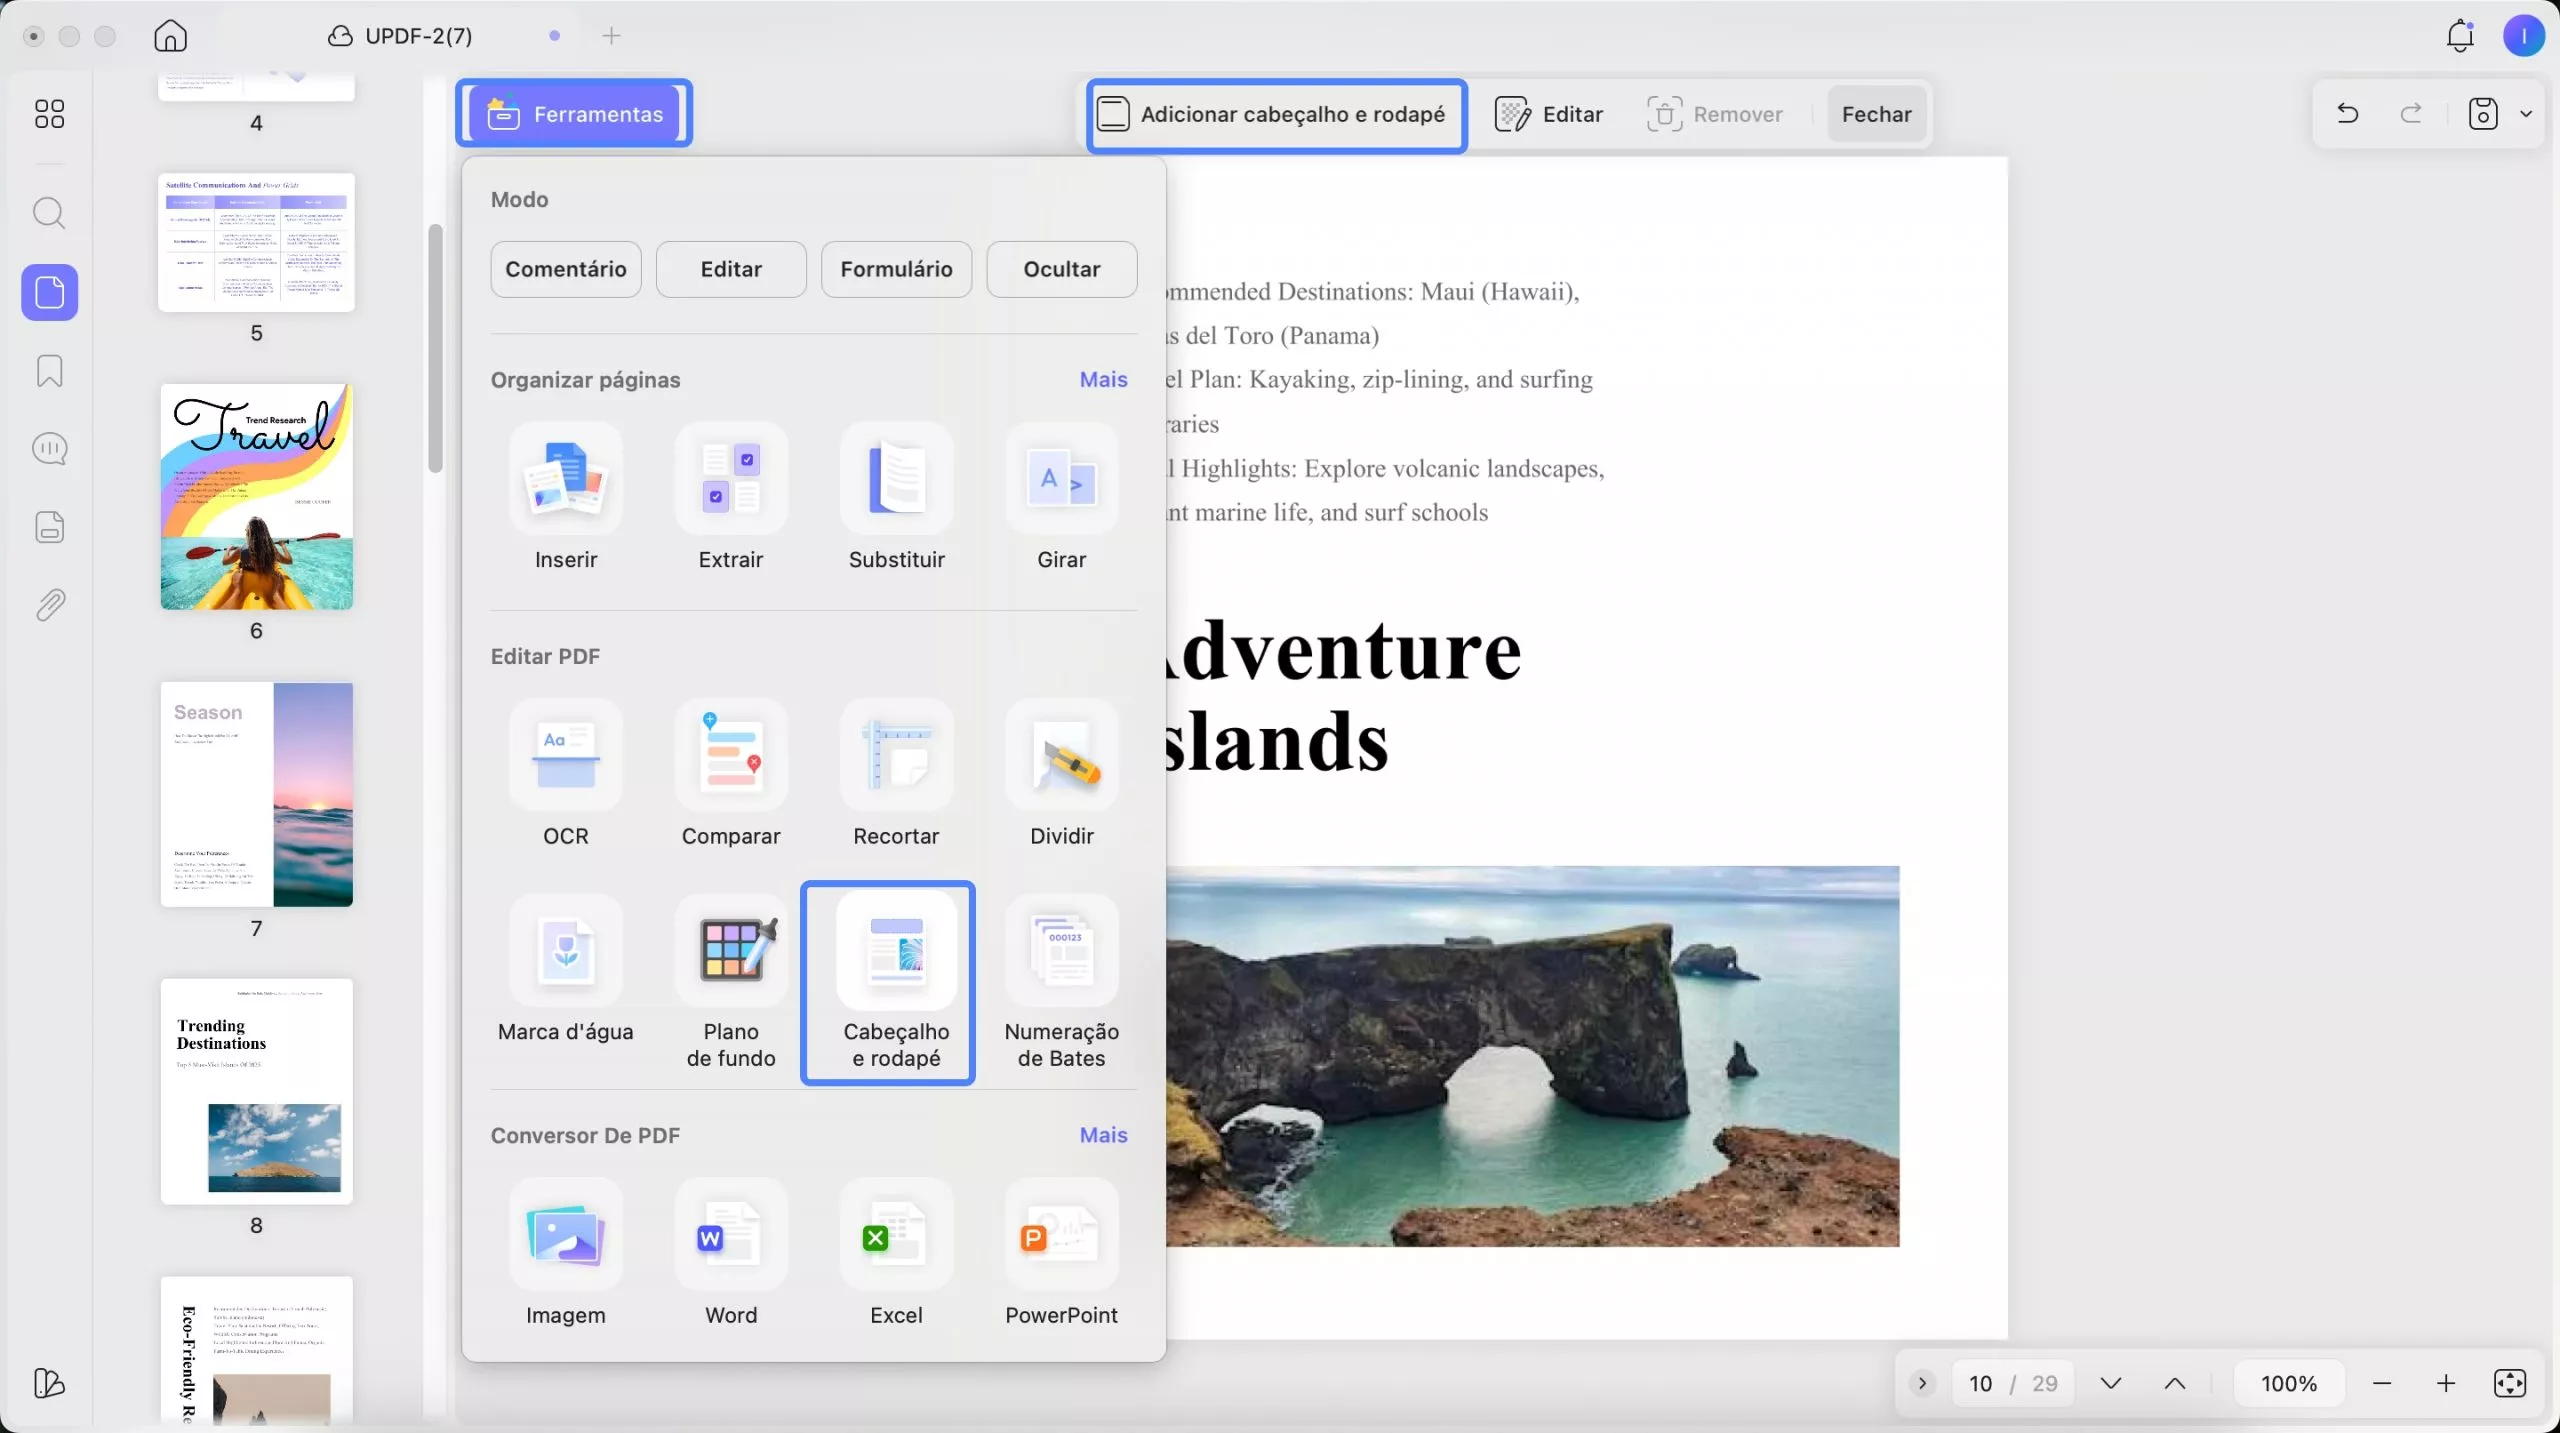Viewport: 2560px width, 1433px height.
Task: Enter full screen fit mode icon
Action: pos(2509,1383)
